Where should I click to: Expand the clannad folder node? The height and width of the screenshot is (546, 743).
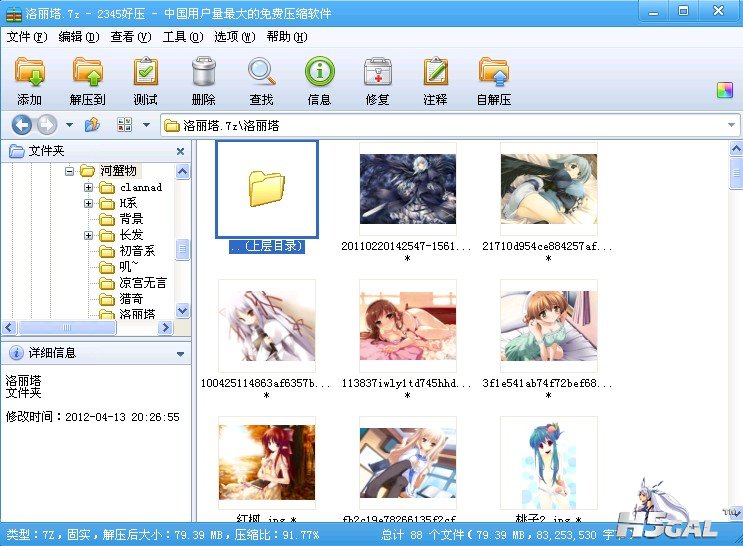(88, 188)
